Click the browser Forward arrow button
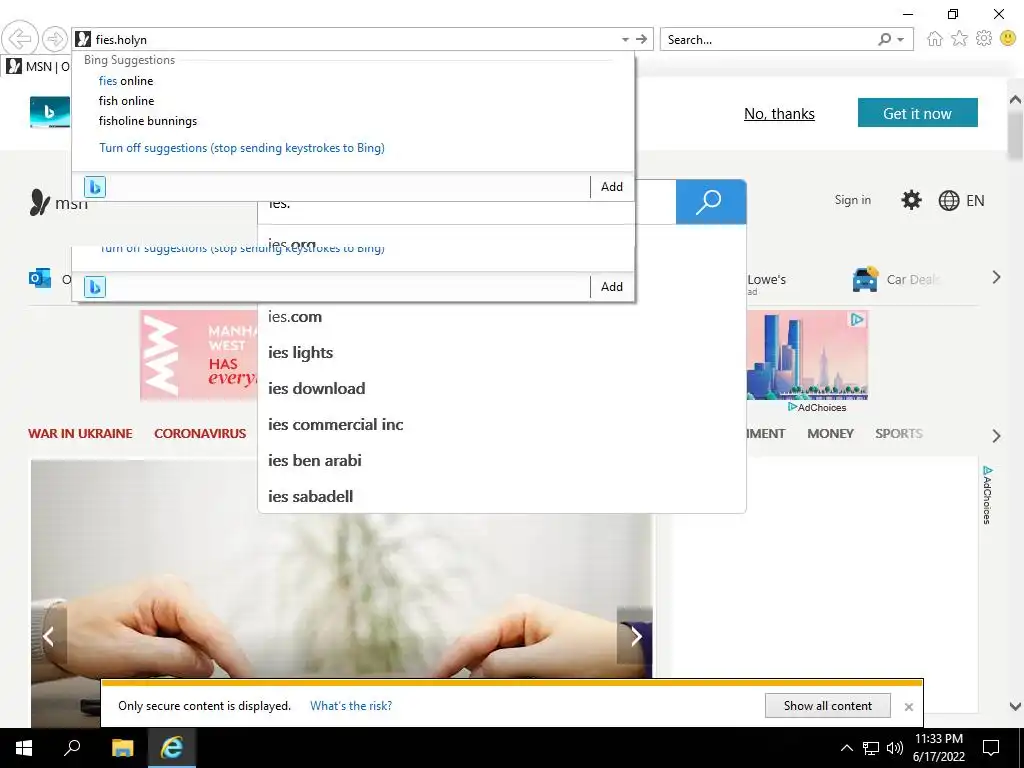 click(x=55, y=39)
